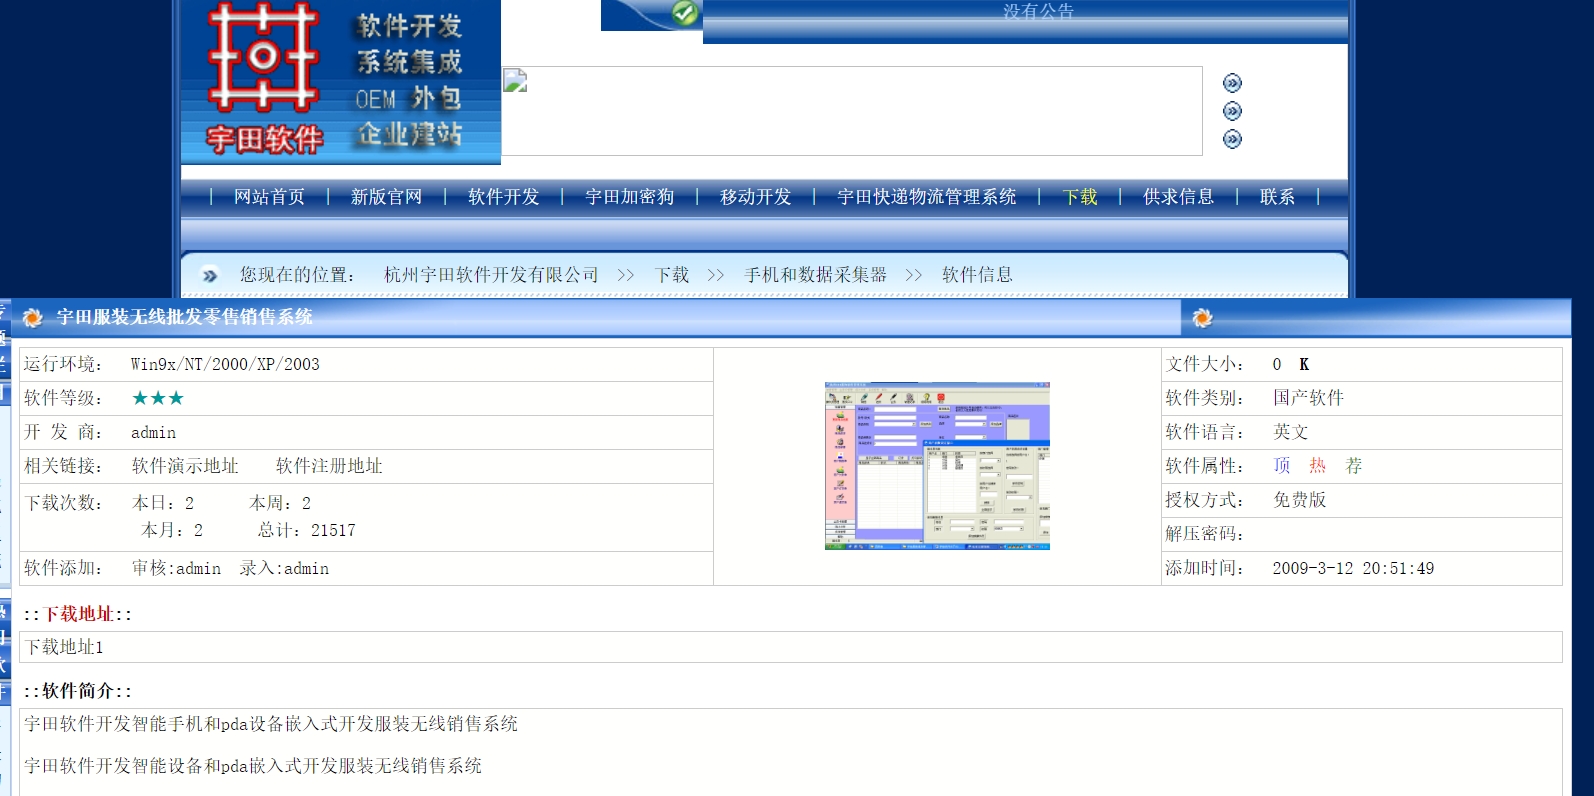Select the 移动开发 menu item

click(755, 197)
